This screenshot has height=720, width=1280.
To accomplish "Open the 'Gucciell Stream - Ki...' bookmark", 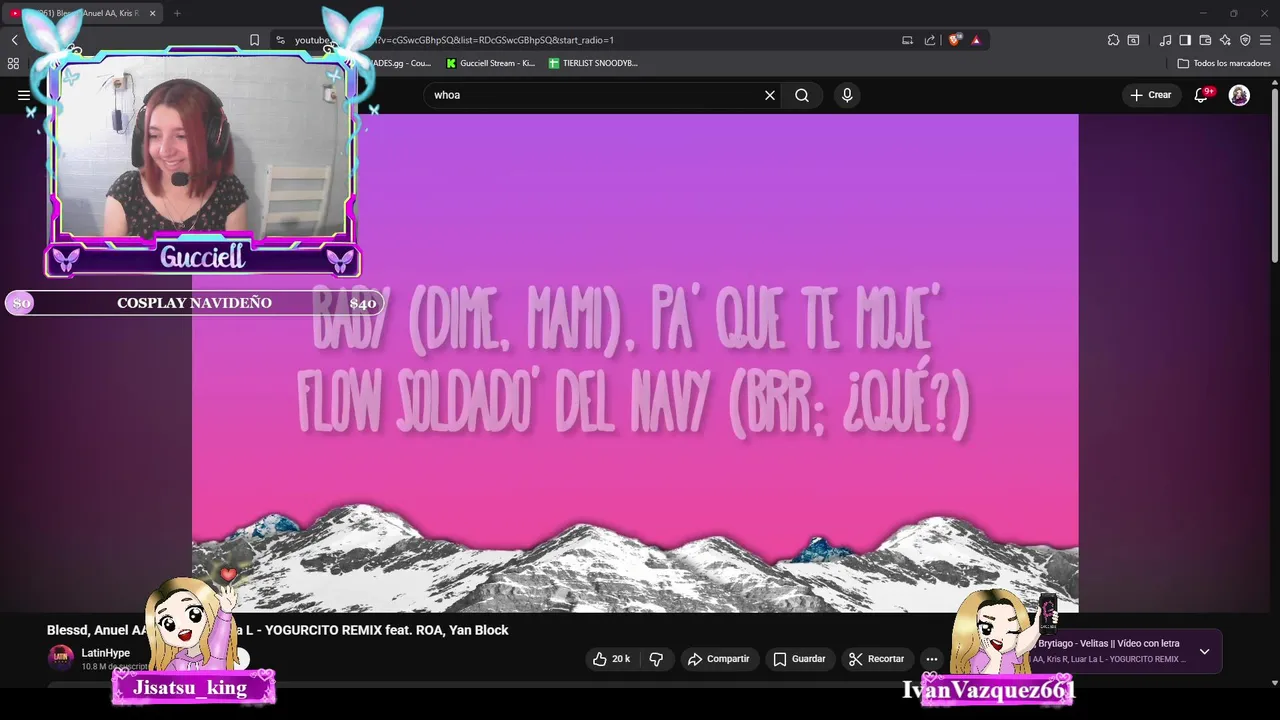I will 490,63.
